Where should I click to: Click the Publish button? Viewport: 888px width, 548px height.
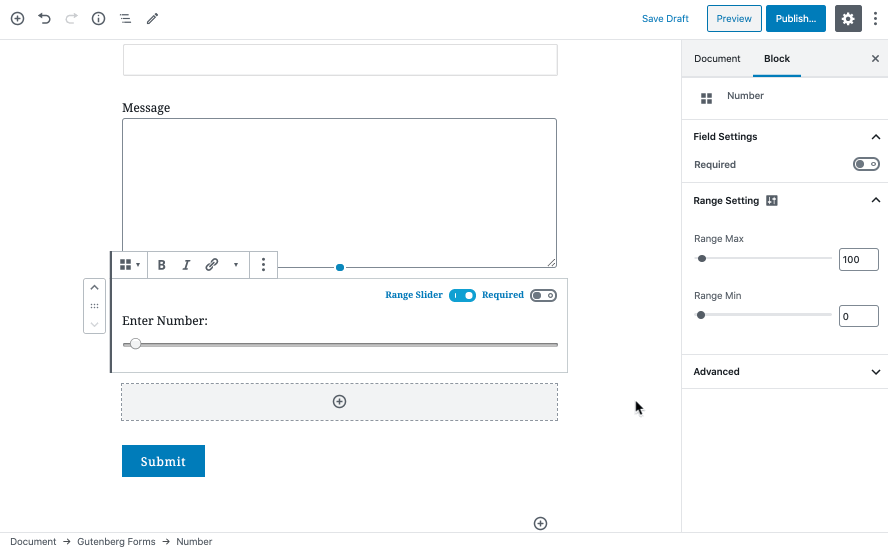[x=795, y=18]
